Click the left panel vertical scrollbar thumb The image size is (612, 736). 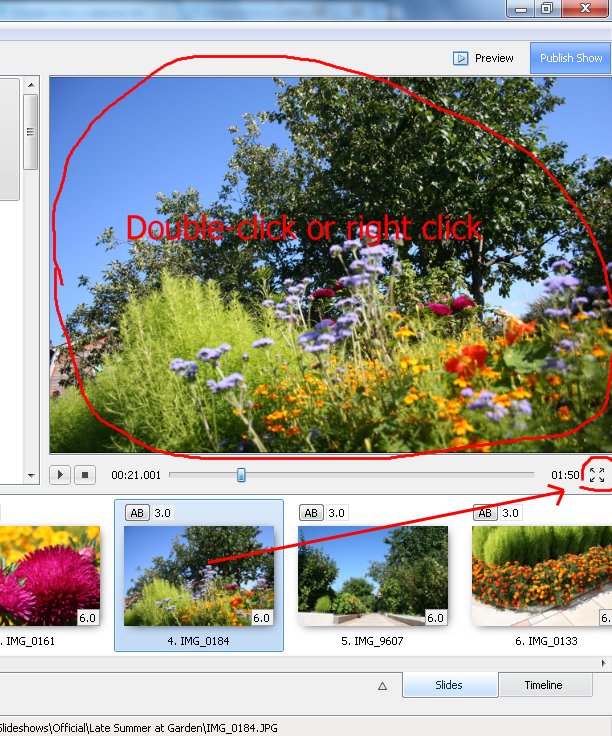point(31,132)
